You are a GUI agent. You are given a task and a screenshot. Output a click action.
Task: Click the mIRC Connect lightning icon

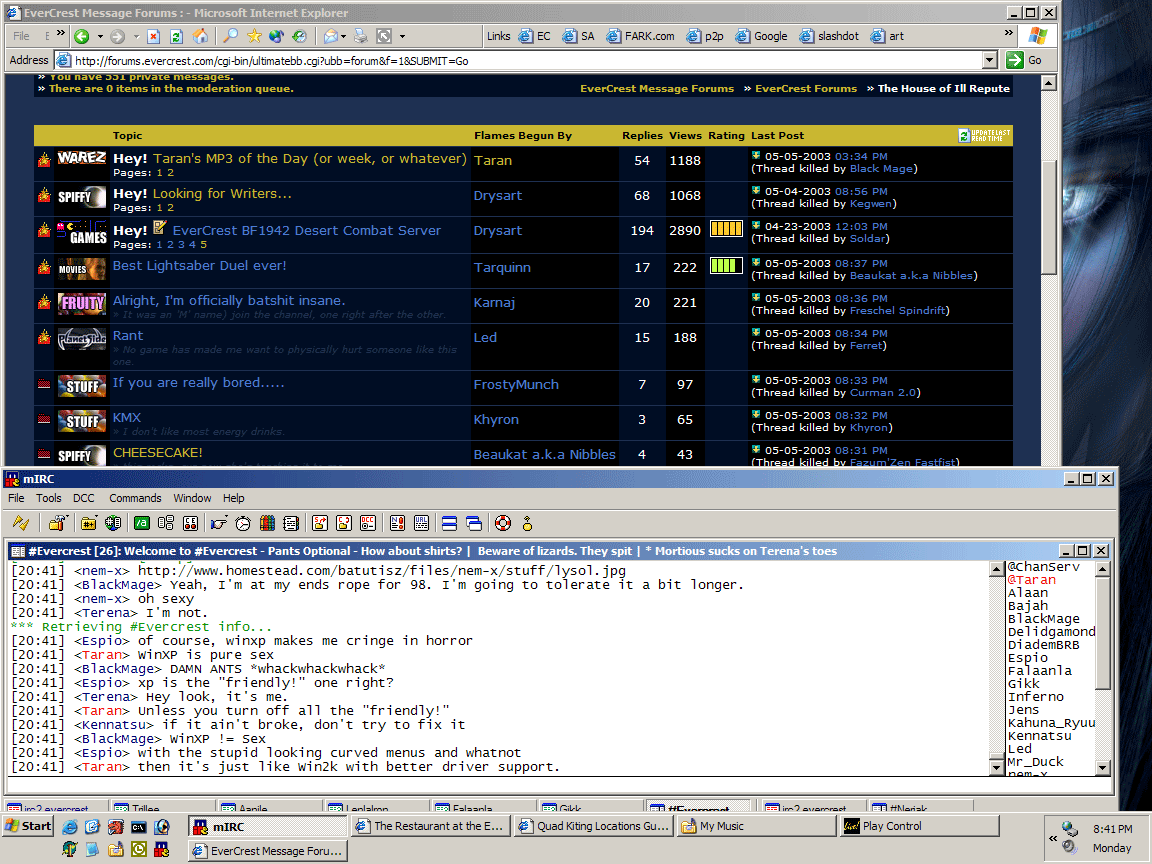[21, 523]
